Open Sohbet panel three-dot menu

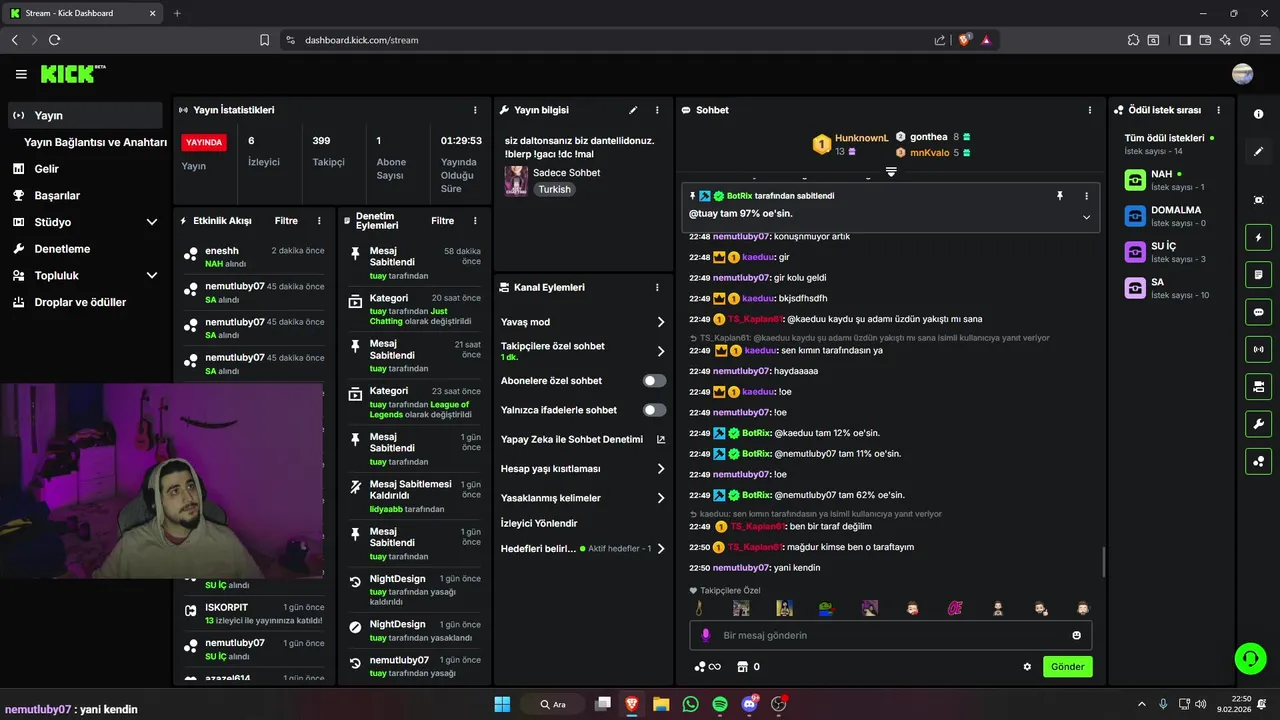click(x=1089, y=110)
